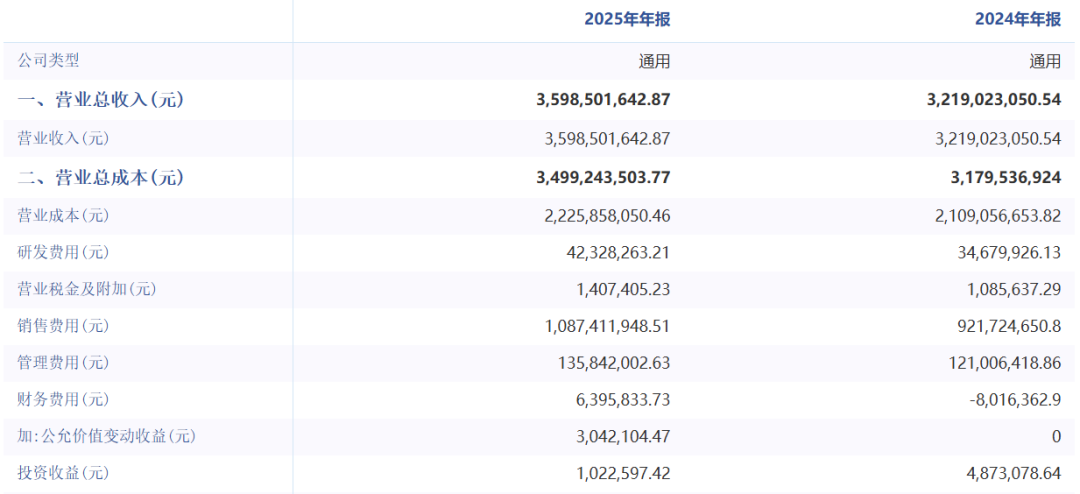Select the 公司类型 row label
Viewport: 1080px width, 494px height.
[48, 61]
